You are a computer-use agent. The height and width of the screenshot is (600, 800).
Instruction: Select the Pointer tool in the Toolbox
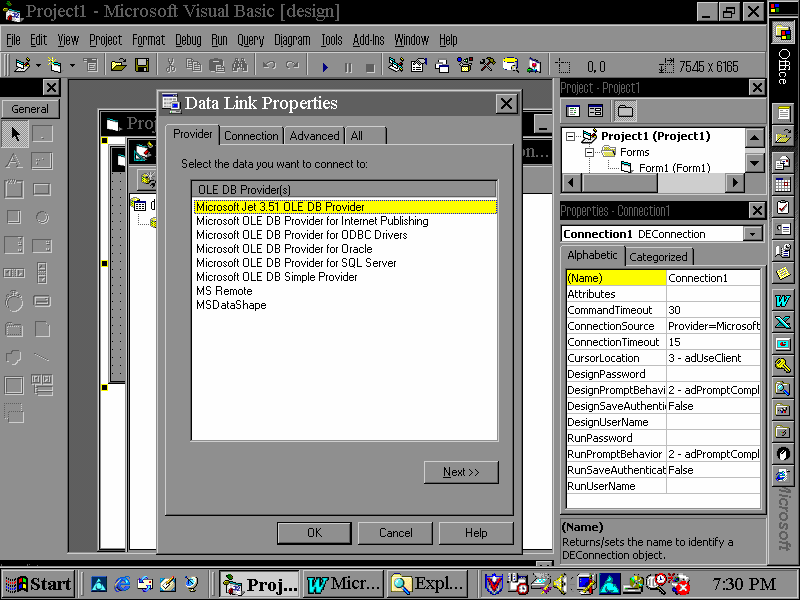[15, 134]
